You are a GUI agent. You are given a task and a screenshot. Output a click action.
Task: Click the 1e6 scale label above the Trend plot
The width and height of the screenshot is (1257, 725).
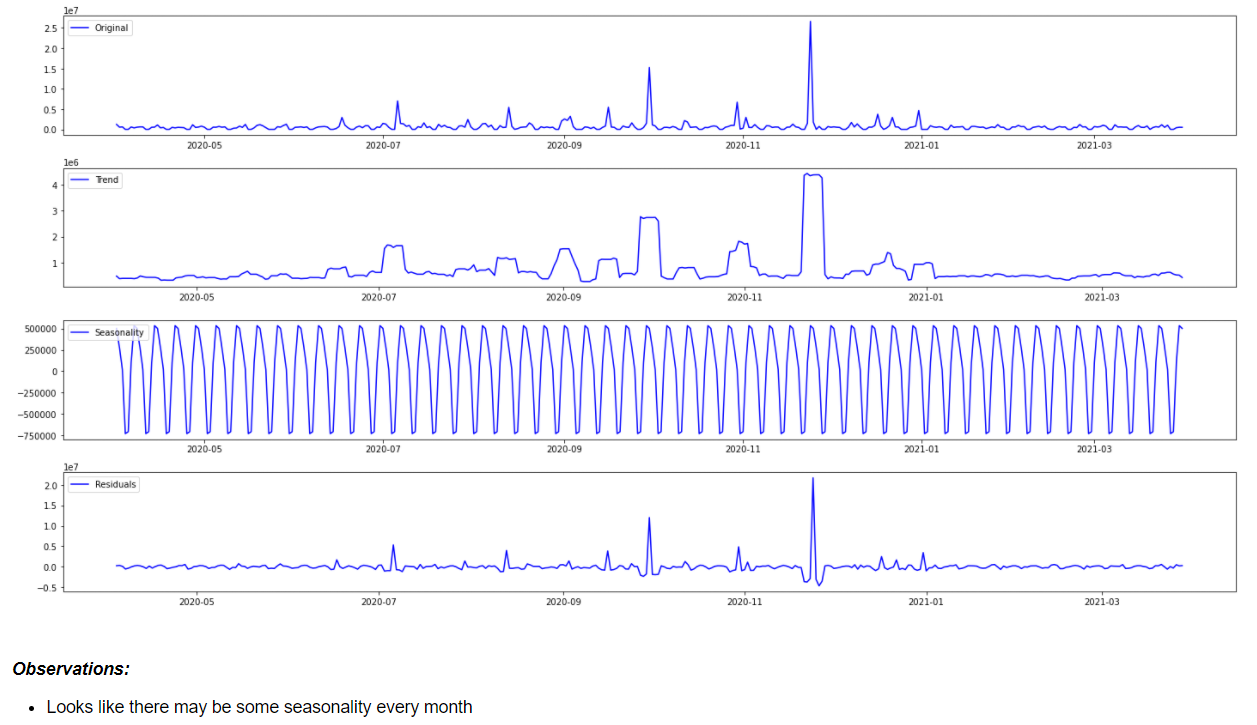(72, 161)
